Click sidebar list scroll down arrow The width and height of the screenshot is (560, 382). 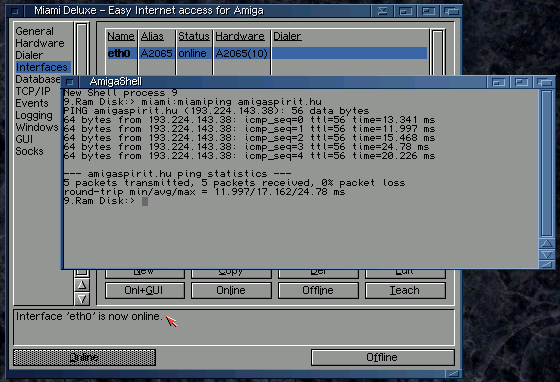pyautogui.click(x=82, y=299)
